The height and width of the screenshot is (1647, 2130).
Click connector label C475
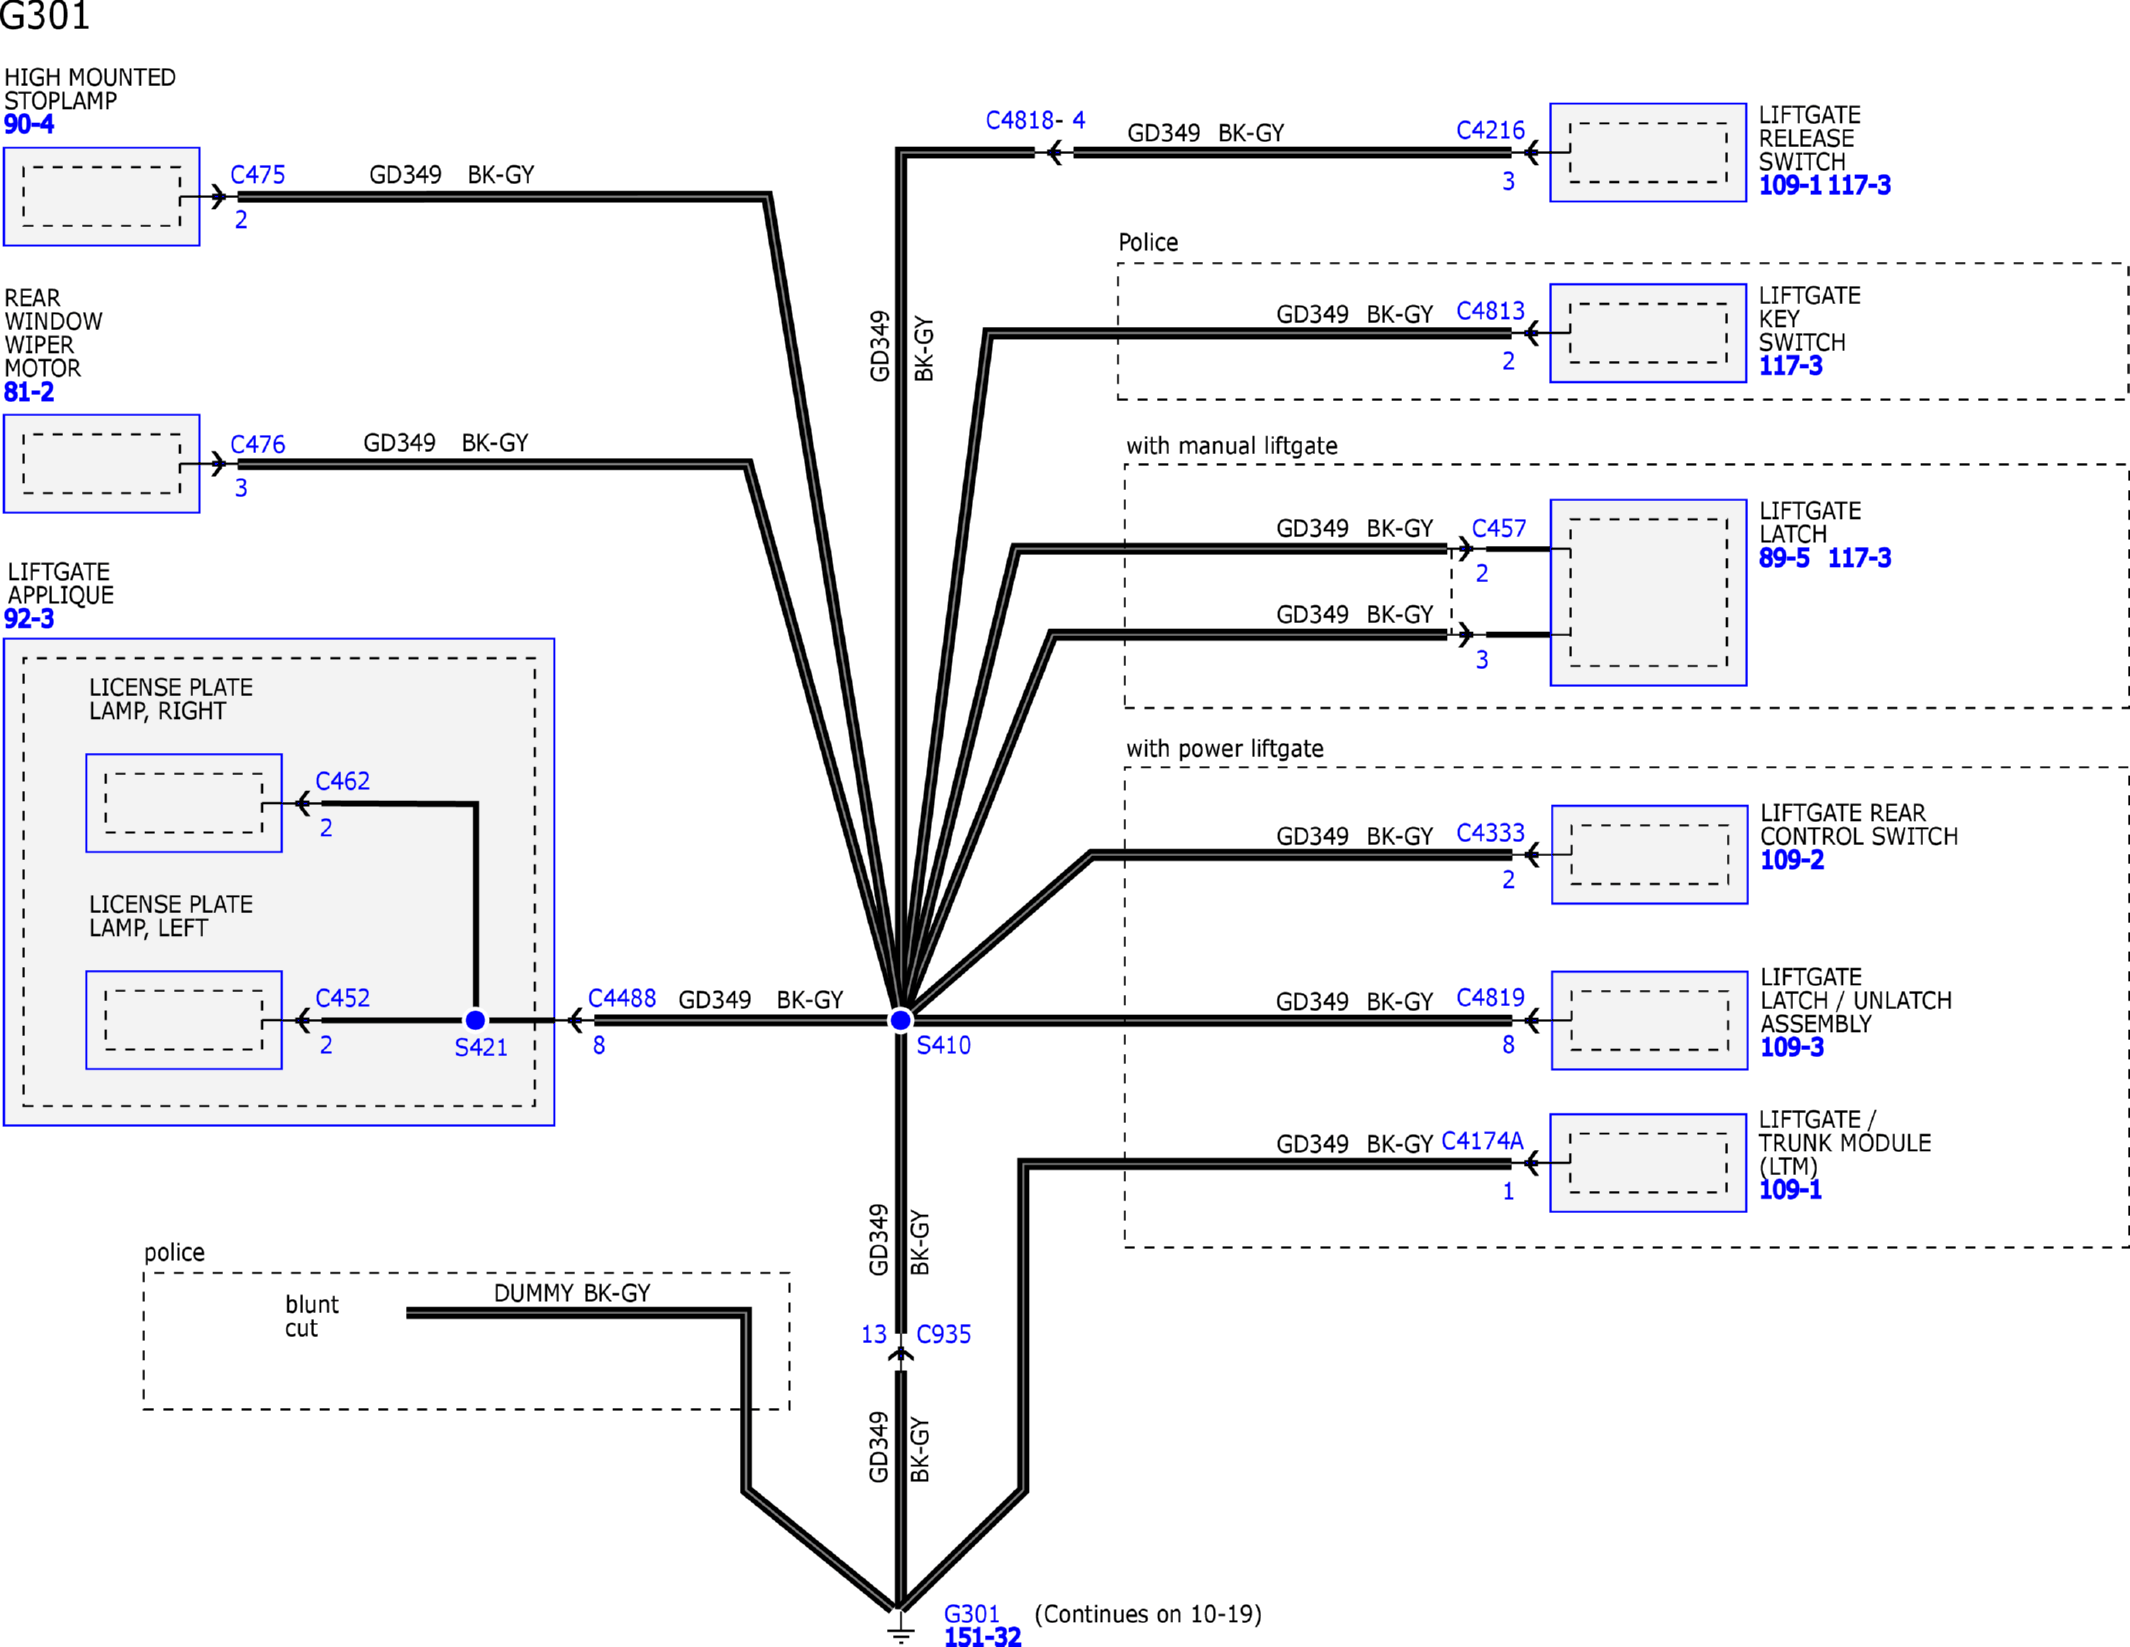pyautogui.click(x=257, y=175)
